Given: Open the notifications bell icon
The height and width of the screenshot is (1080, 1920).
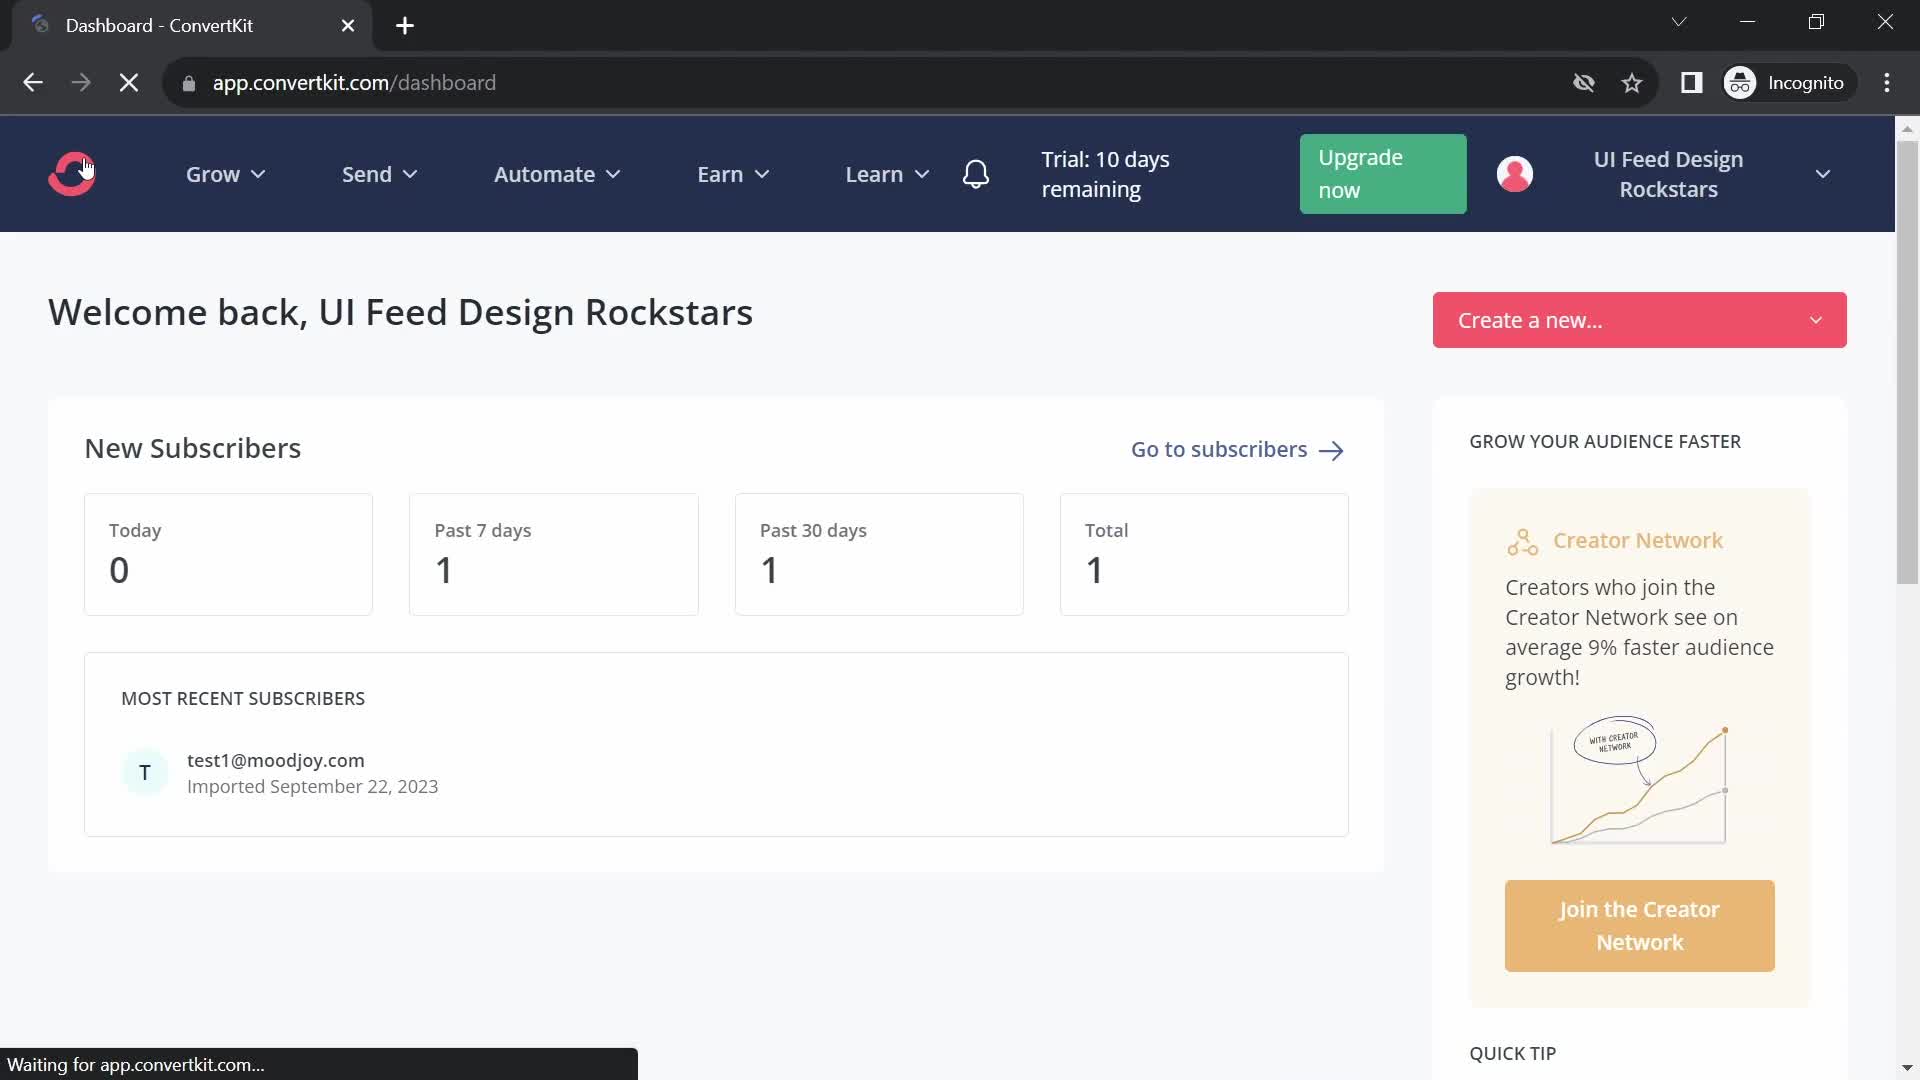Looking at the screenshot, I should point(977,173).
